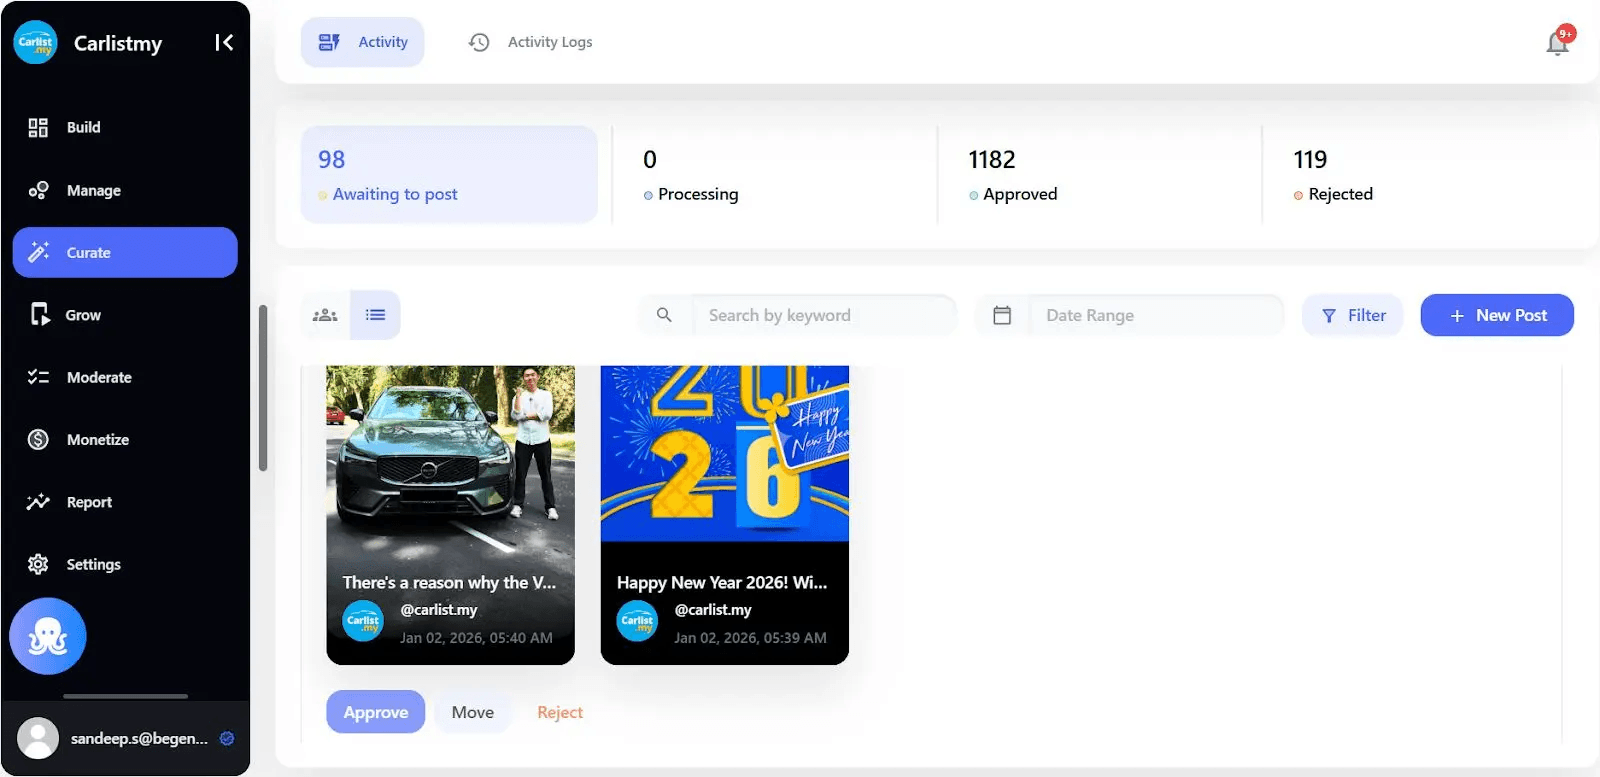This screenshot has width=1600, height=777.
Task: Show the 119 Rejected posts
Action: [x=1424, y=174]
